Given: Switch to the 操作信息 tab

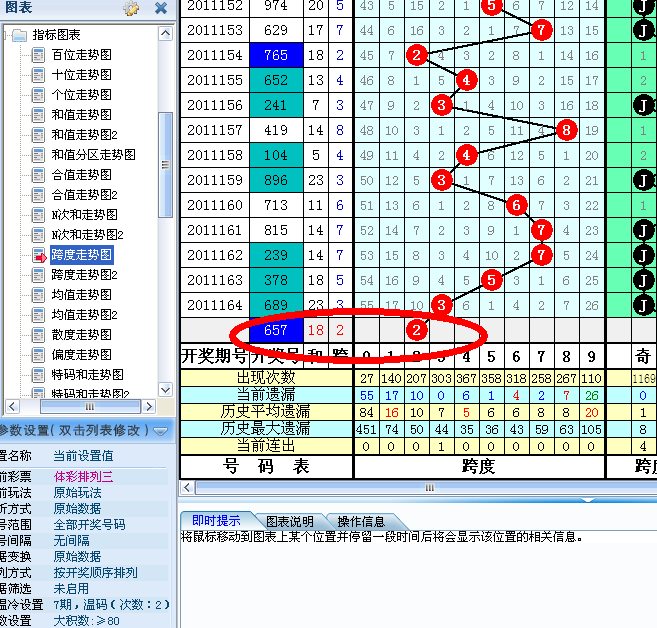Looking at the screenshot, I should (361, 521).
